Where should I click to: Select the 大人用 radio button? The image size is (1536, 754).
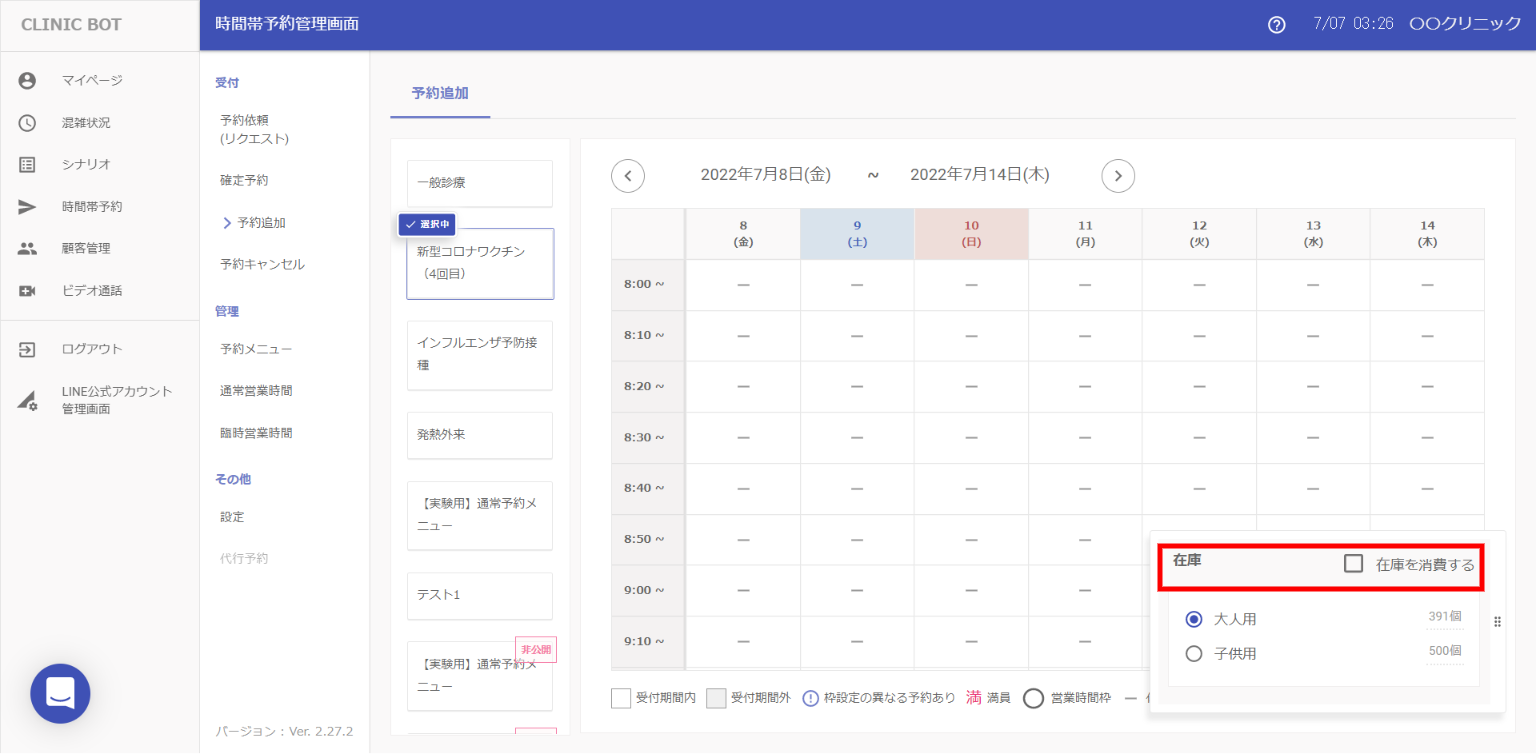coord(1193,619)
